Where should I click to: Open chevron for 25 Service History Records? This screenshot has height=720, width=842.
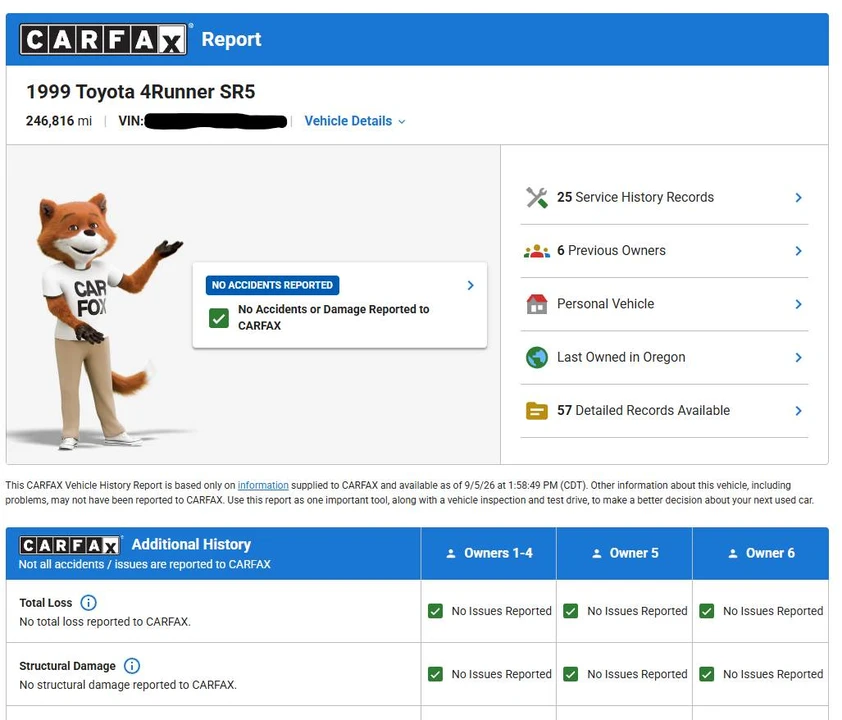point(799,198)
